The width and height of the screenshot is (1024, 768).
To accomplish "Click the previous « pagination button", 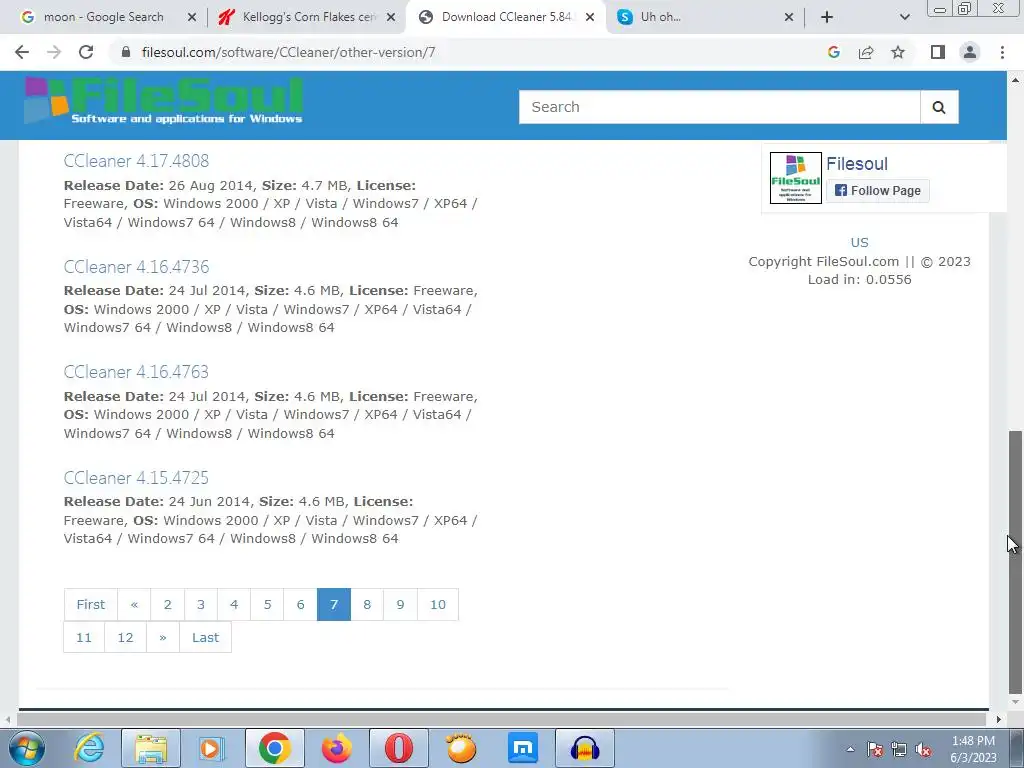I will tap(134, 605).
